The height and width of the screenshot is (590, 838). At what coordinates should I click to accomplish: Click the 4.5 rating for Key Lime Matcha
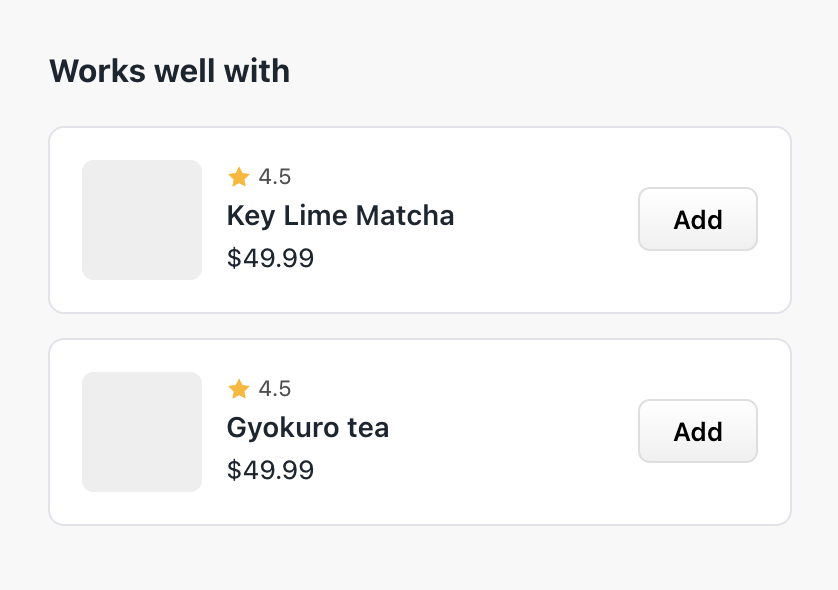point(275,177)
